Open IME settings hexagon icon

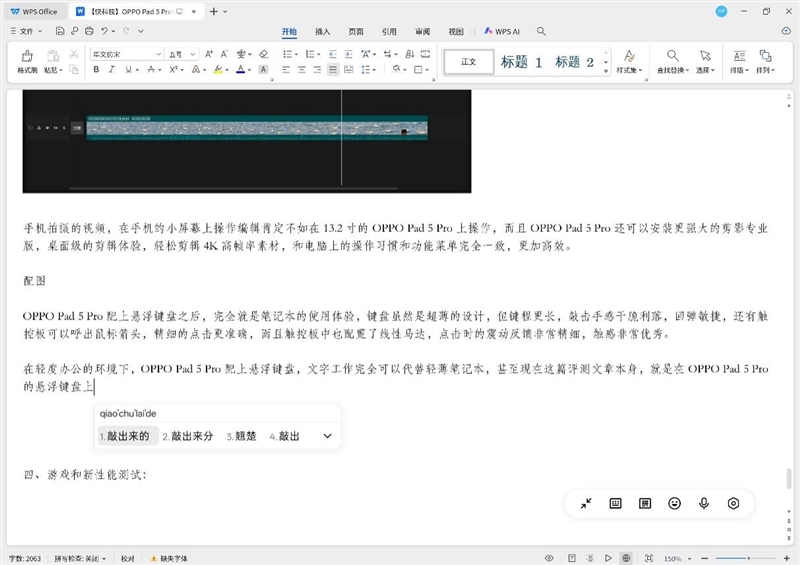point(733,504)
